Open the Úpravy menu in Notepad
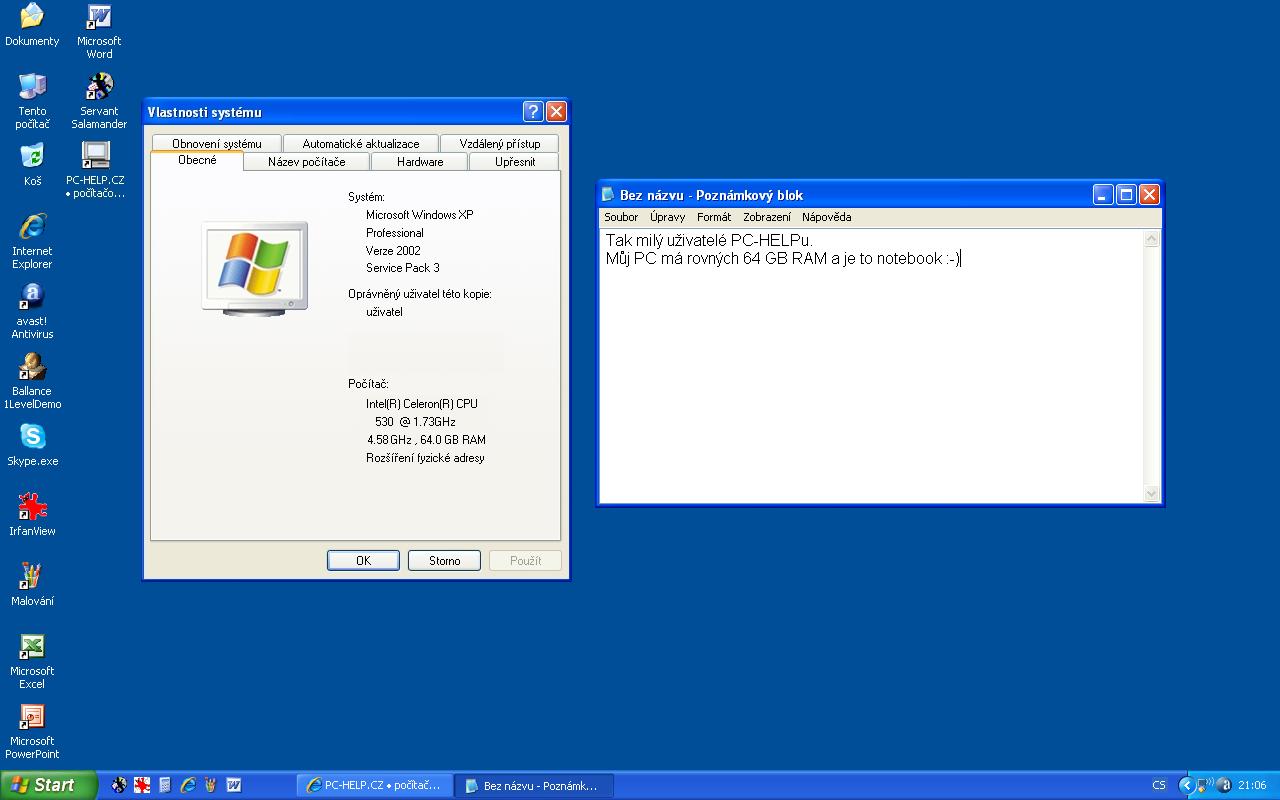This screenshot has width=1280, height=800. click(667, 217)
